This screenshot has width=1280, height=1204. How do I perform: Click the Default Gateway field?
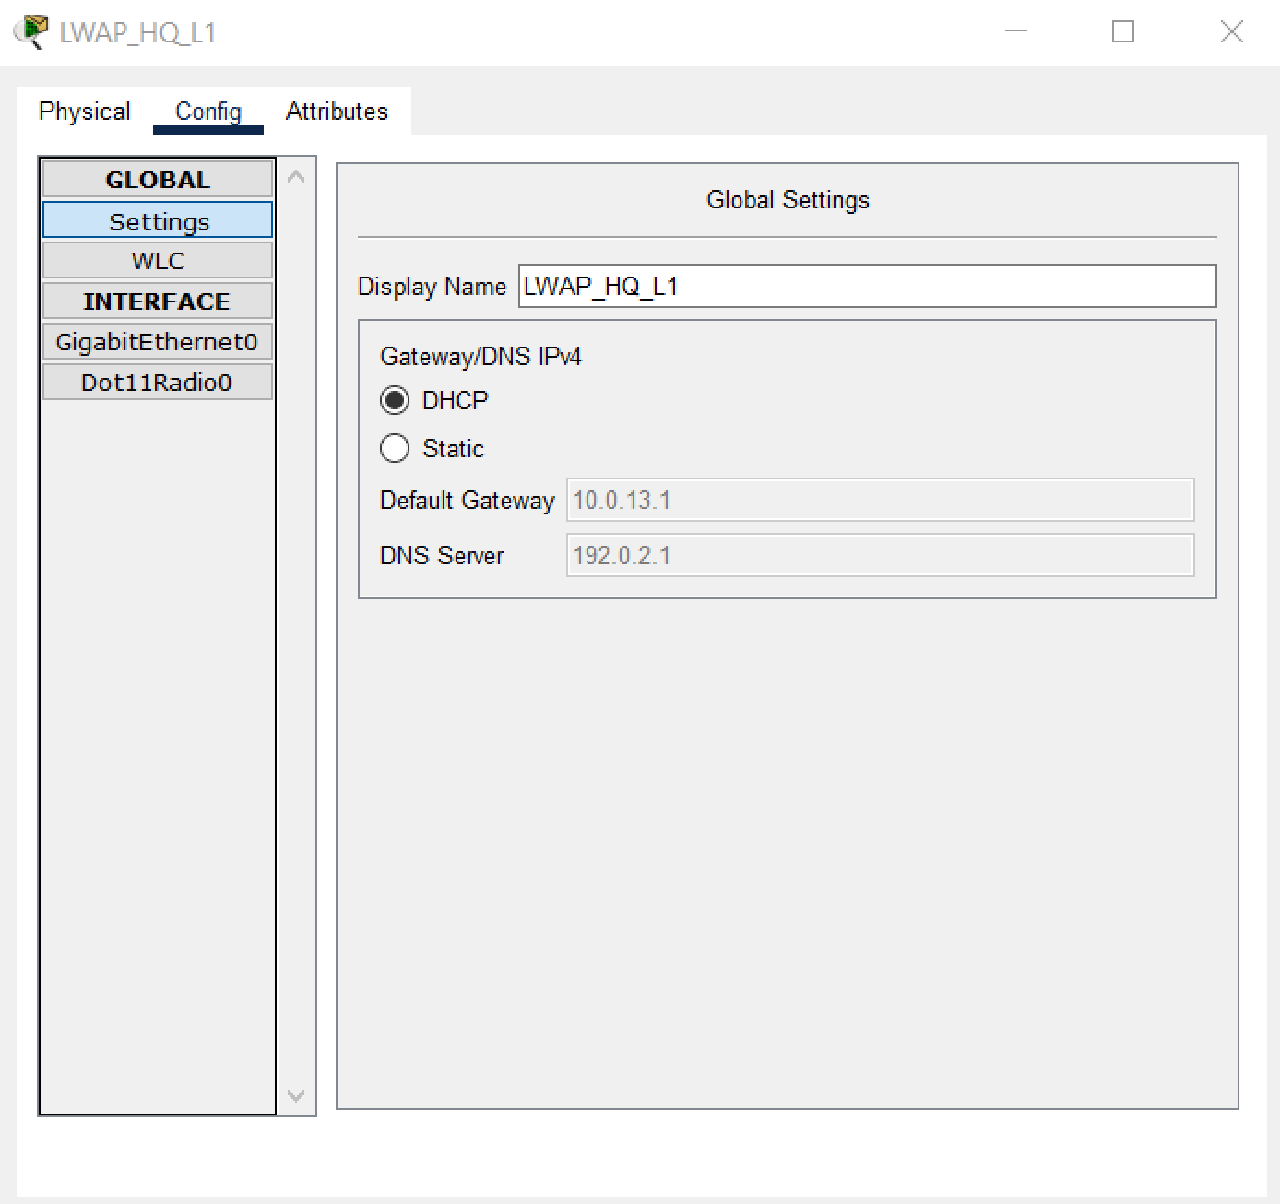878,500
